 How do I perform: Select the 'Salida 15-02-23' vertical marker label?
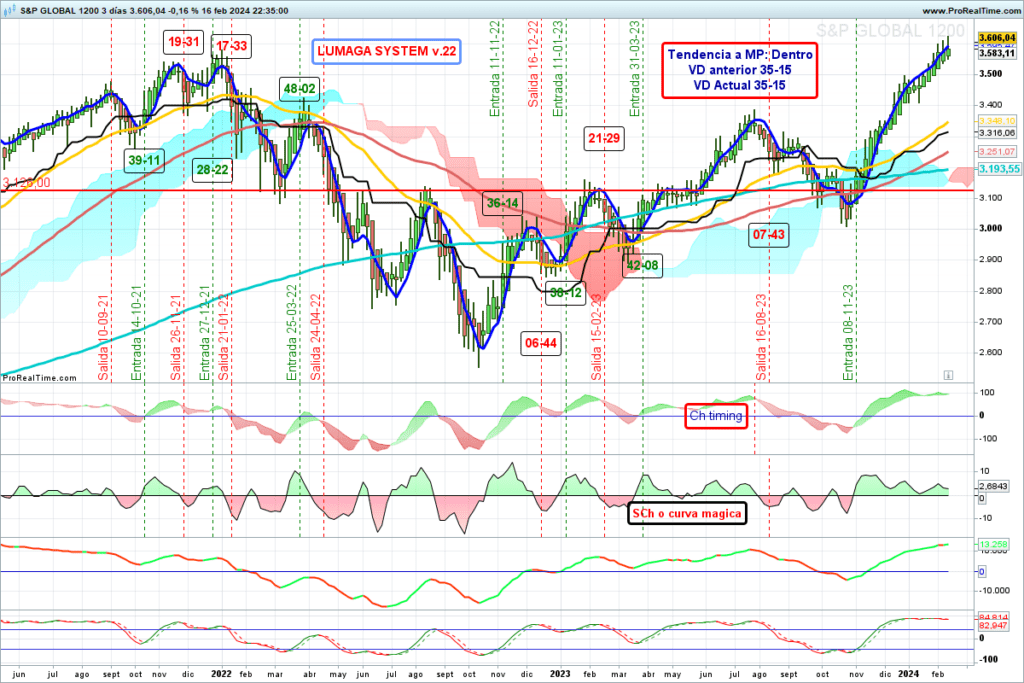[596, 337]
